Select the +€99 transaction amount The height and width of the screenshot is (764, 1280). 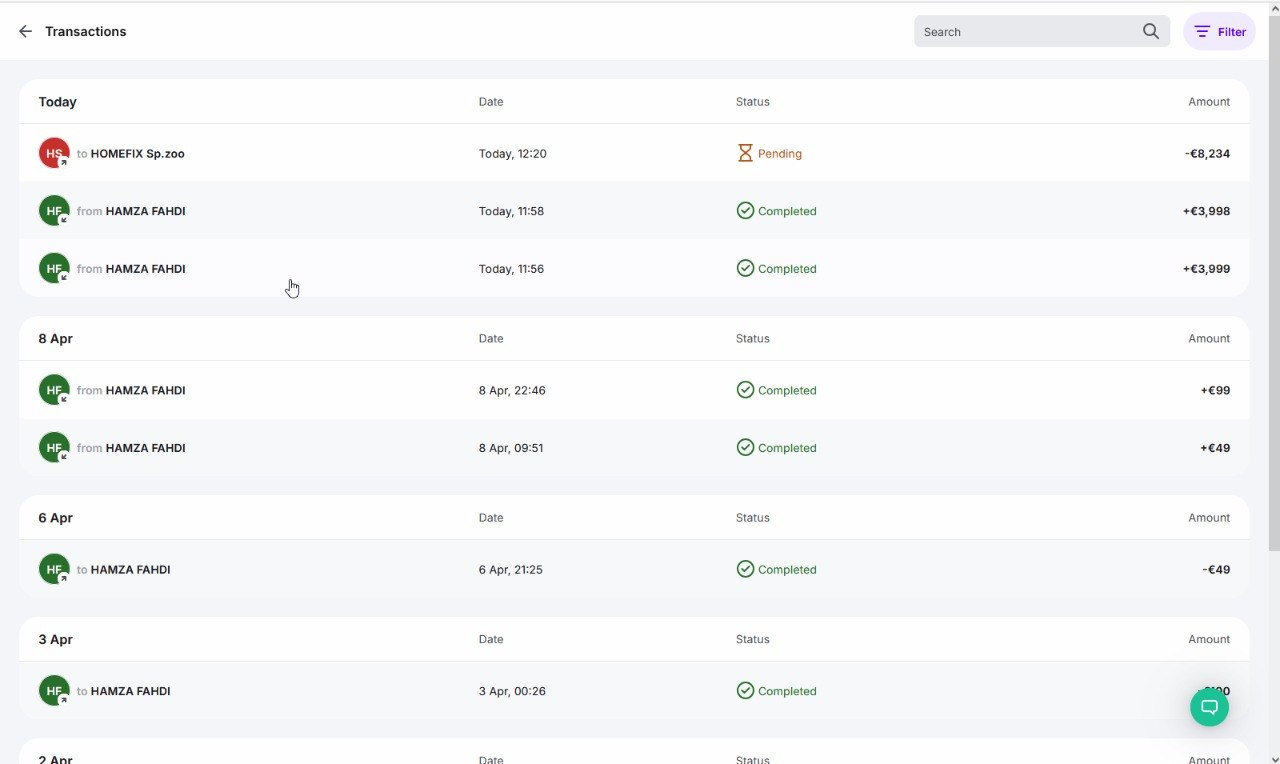click(1215, 391)
